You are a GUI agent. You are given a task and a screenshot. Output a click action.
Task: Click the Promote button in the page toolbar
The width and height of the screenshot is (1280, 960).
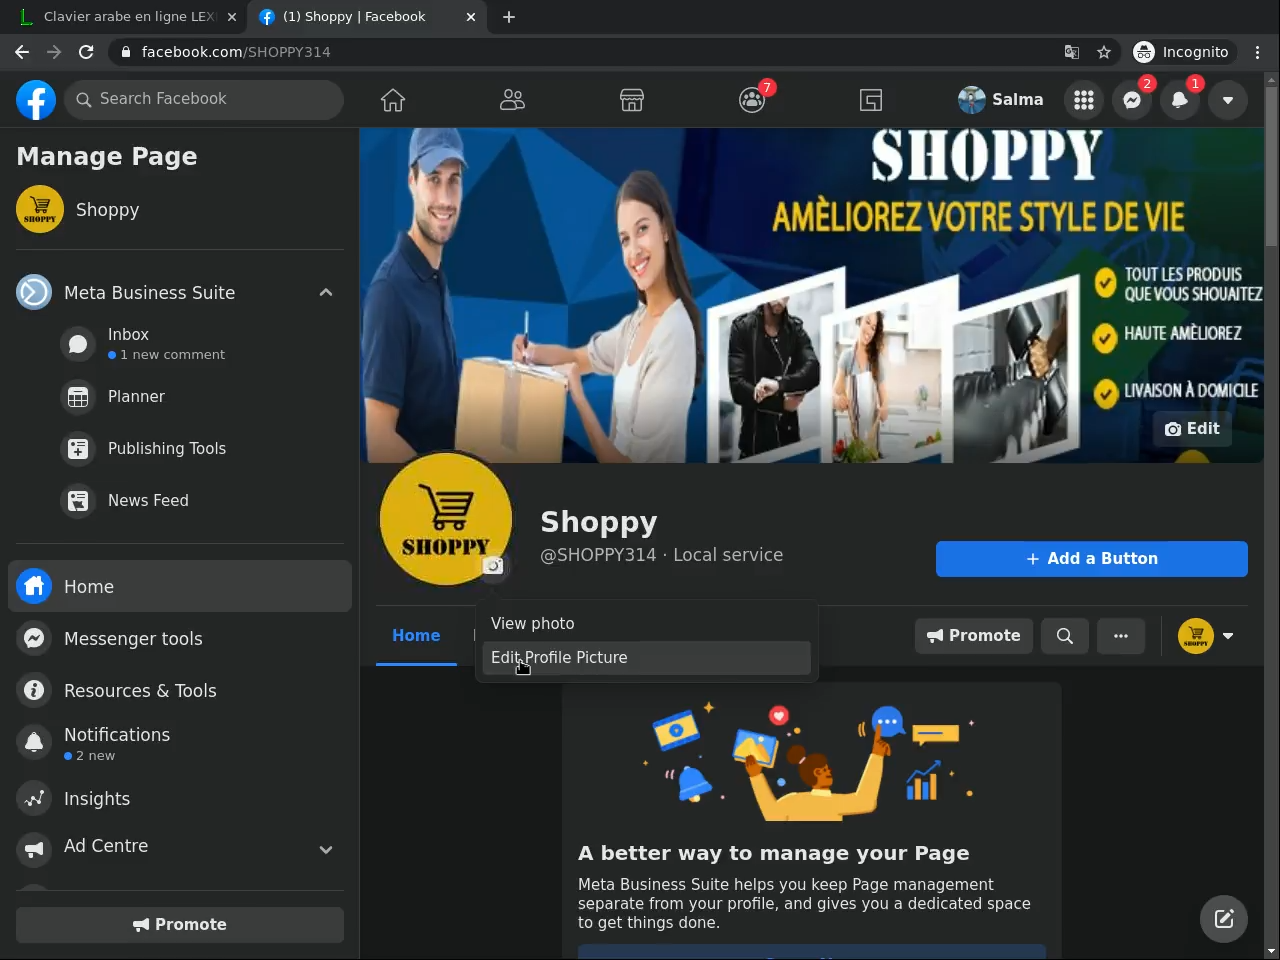coord(973,636)
